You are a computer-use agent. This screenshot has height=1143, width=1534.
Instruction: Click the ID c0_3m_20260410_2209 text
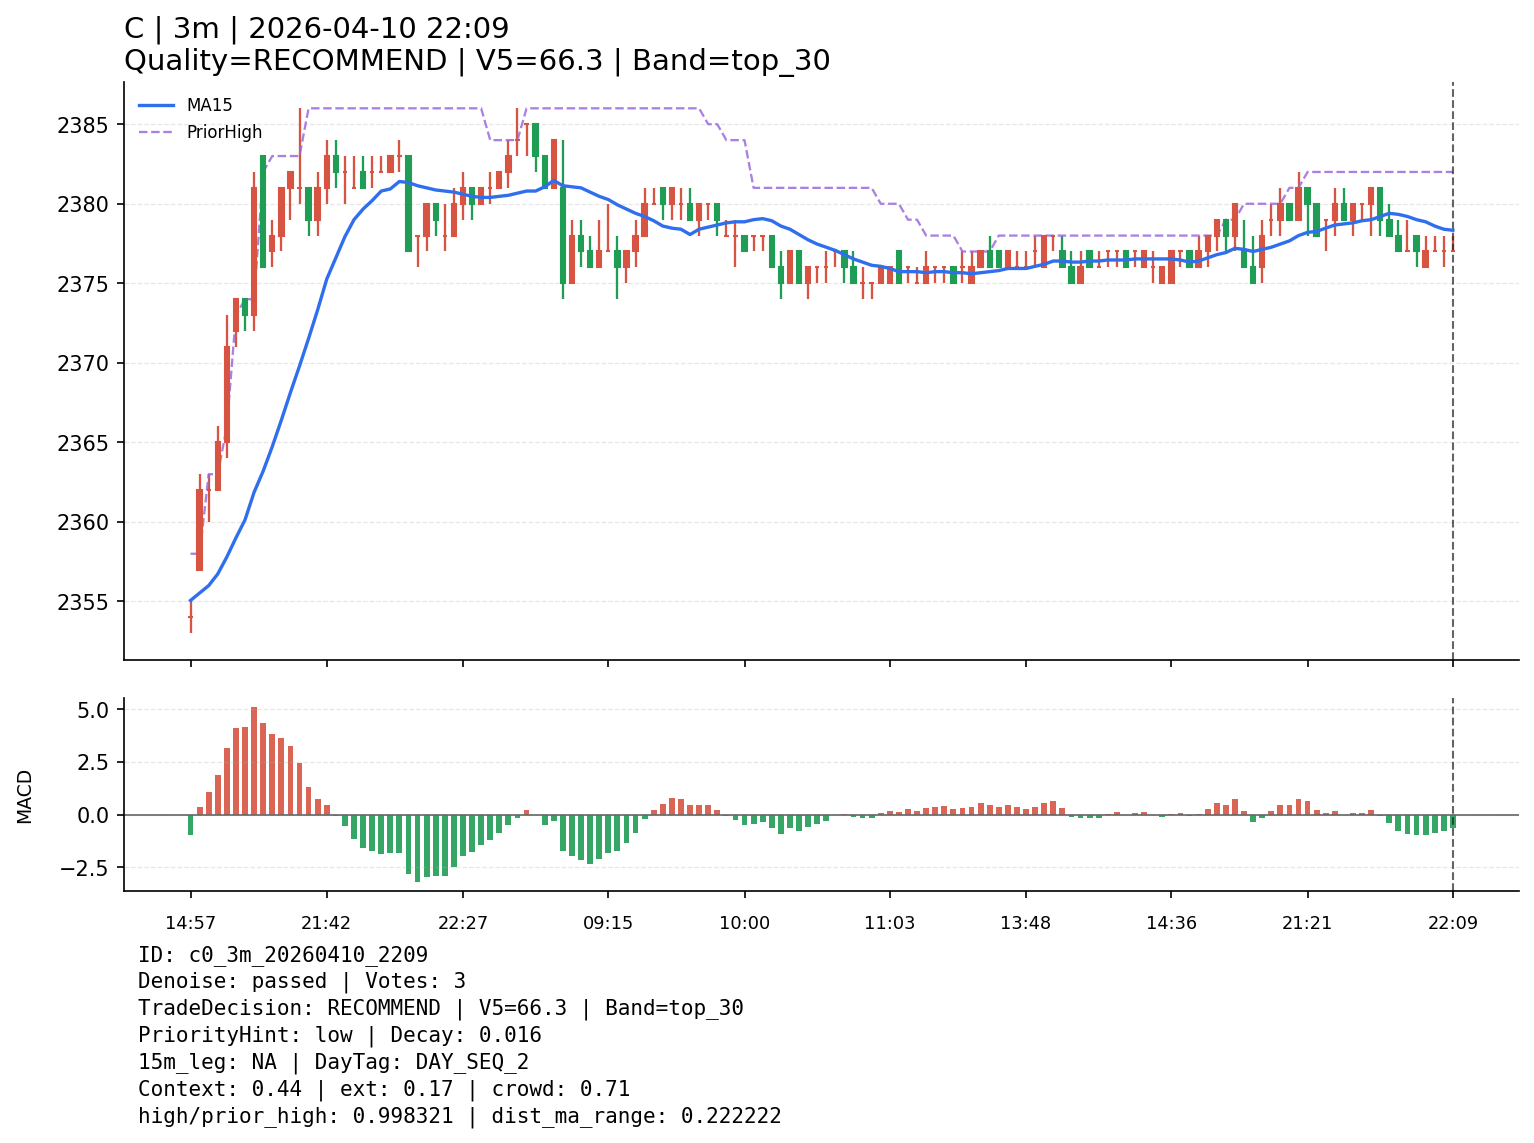point(283,955)
